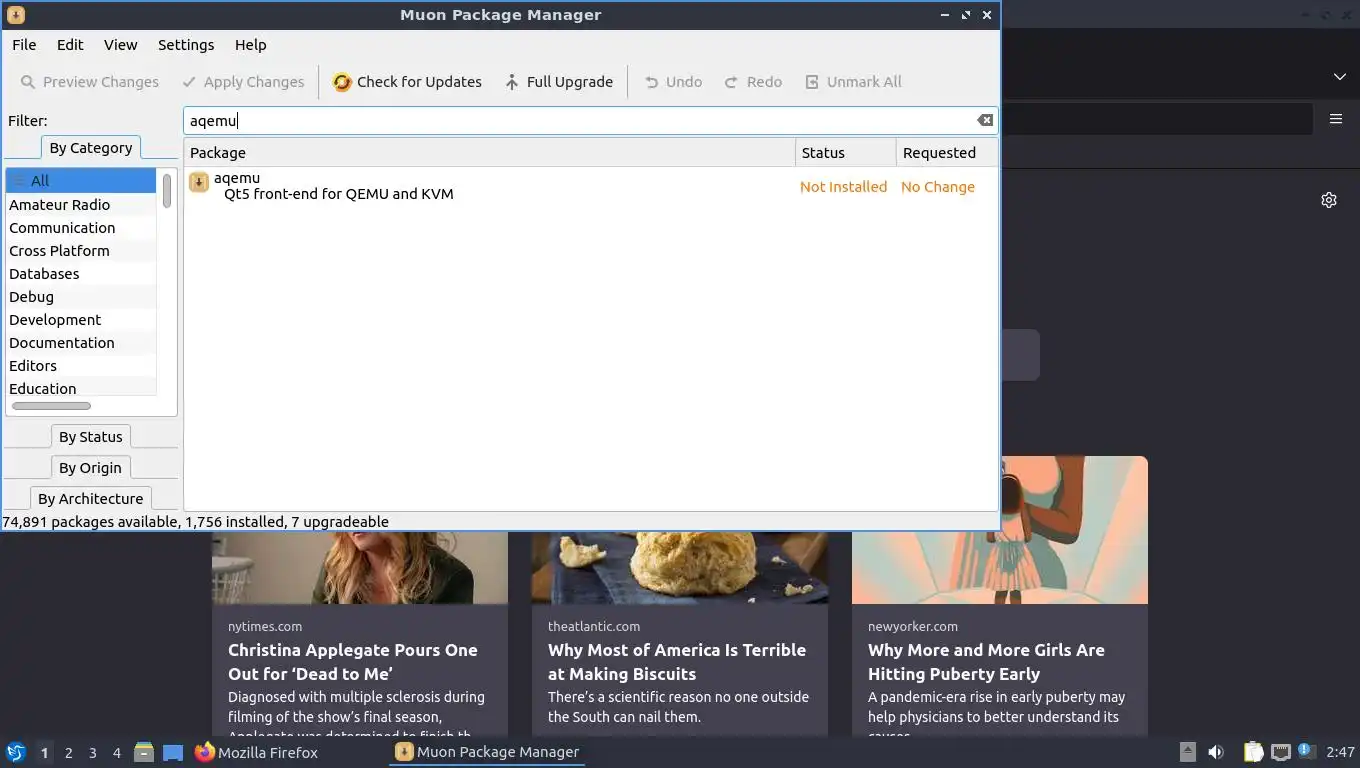
Task: Switch to virtual desktop 3
Action: coord(92,753)
